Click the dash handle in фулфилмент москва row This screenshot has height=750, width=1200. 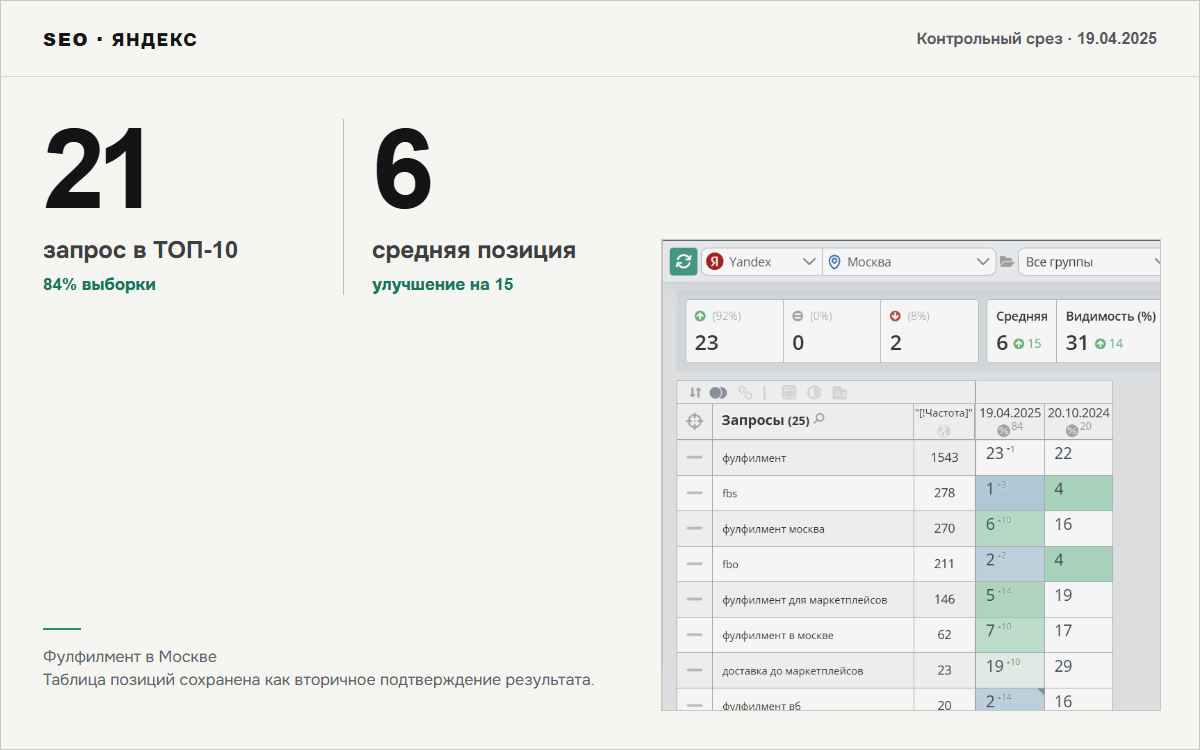click(695, 529)
